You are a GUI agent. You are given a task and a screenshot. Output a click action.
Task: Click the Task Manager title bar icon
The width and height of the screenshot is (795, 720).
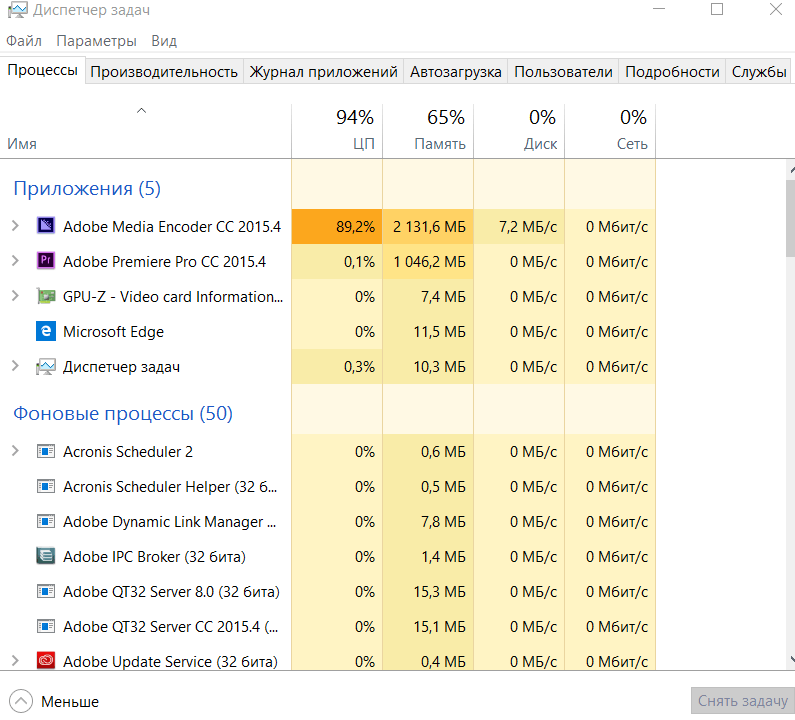[x=17, y=10]
